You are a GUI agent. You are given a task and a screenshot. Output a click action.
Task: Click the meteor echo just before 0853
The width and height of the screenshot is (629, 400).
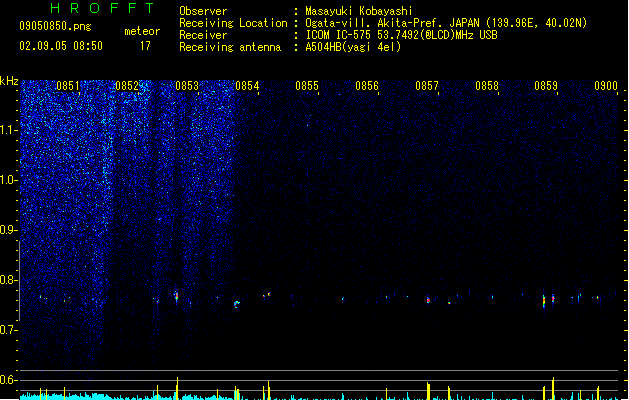176,296
